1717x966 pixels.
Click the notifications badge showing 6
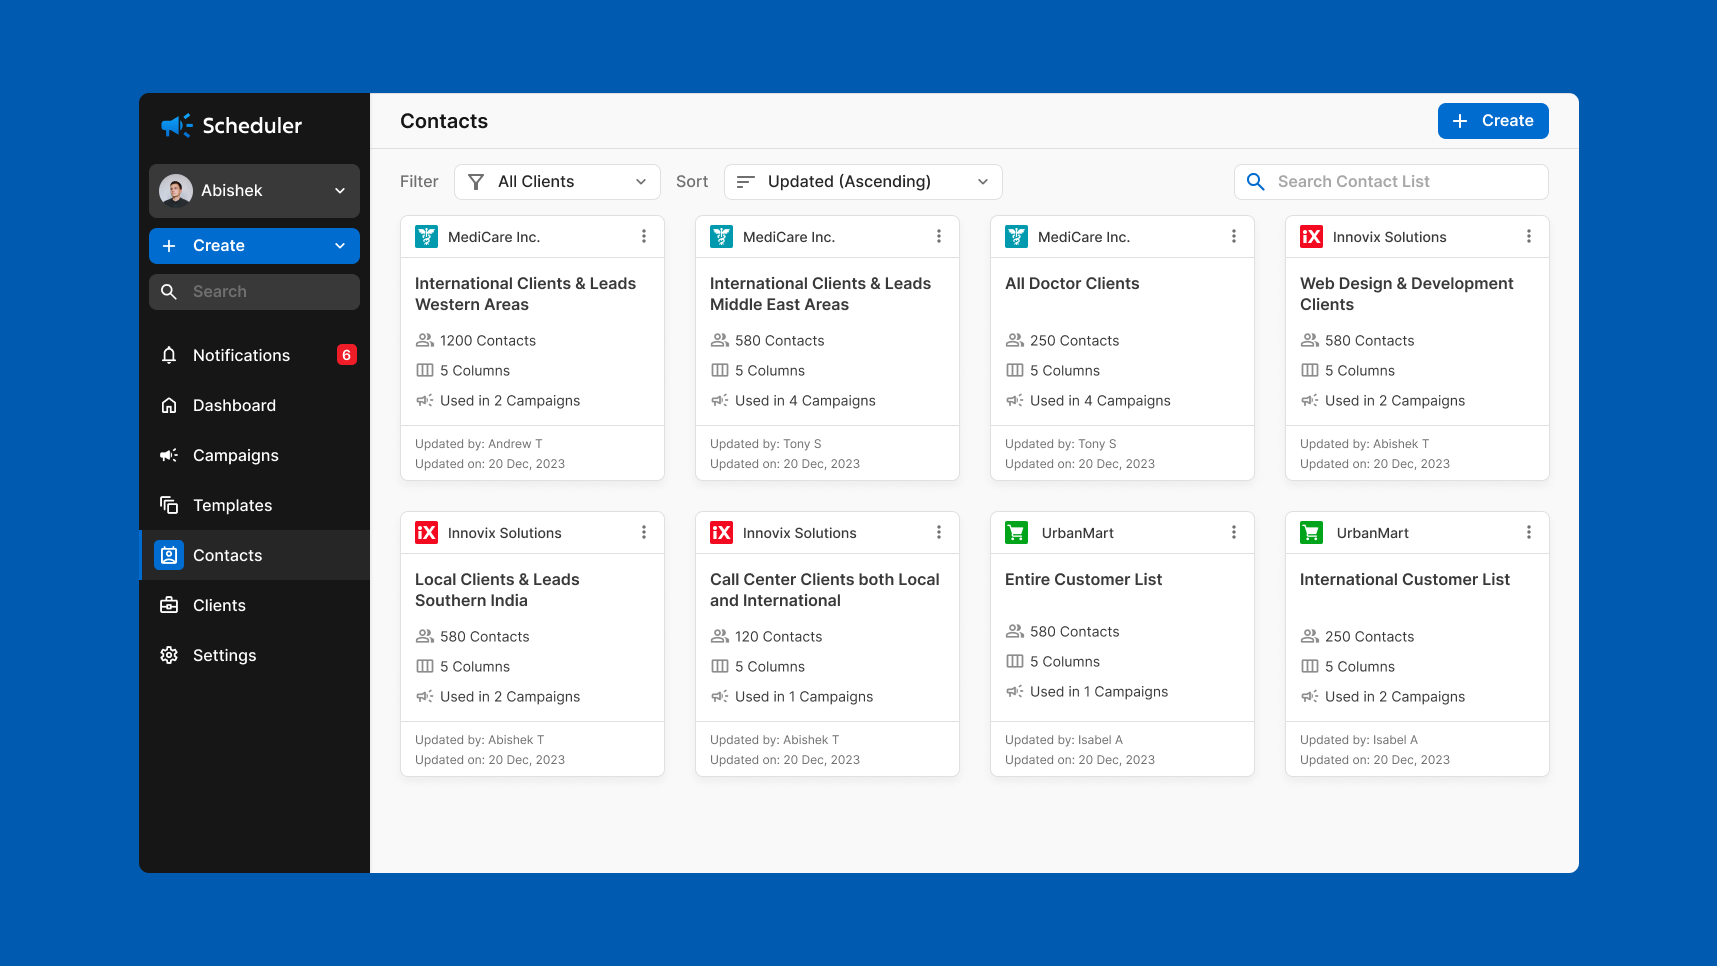[x=347, y=355]
